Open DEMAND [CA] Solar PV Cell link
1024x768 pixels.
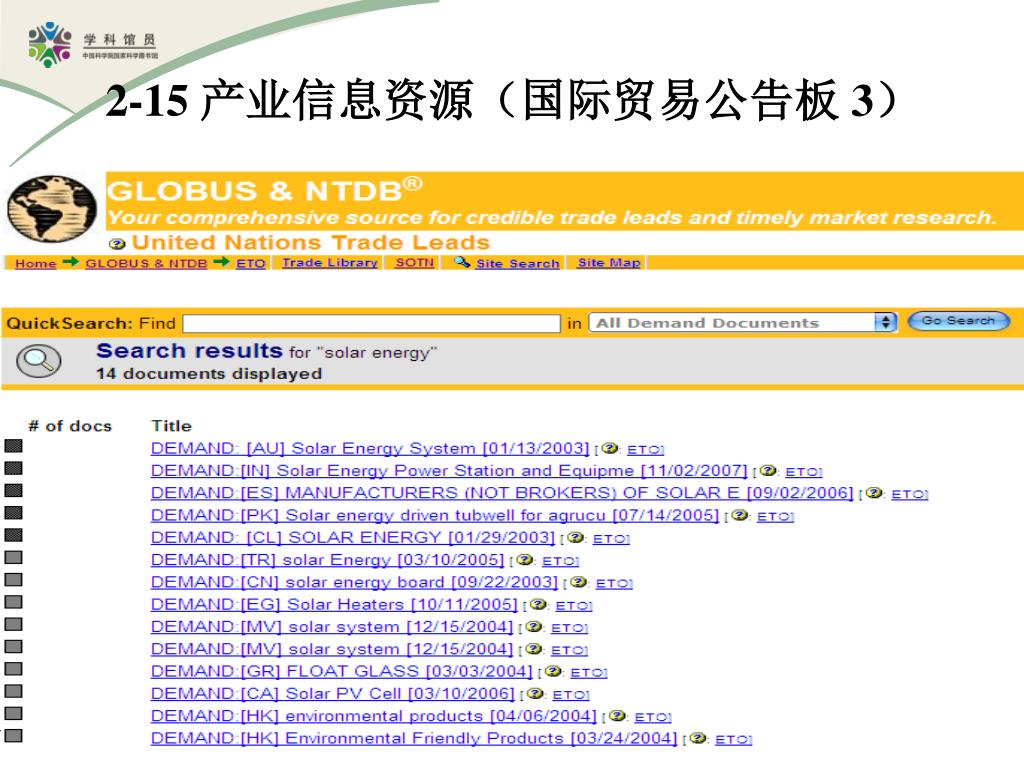(x=333, y=694)
